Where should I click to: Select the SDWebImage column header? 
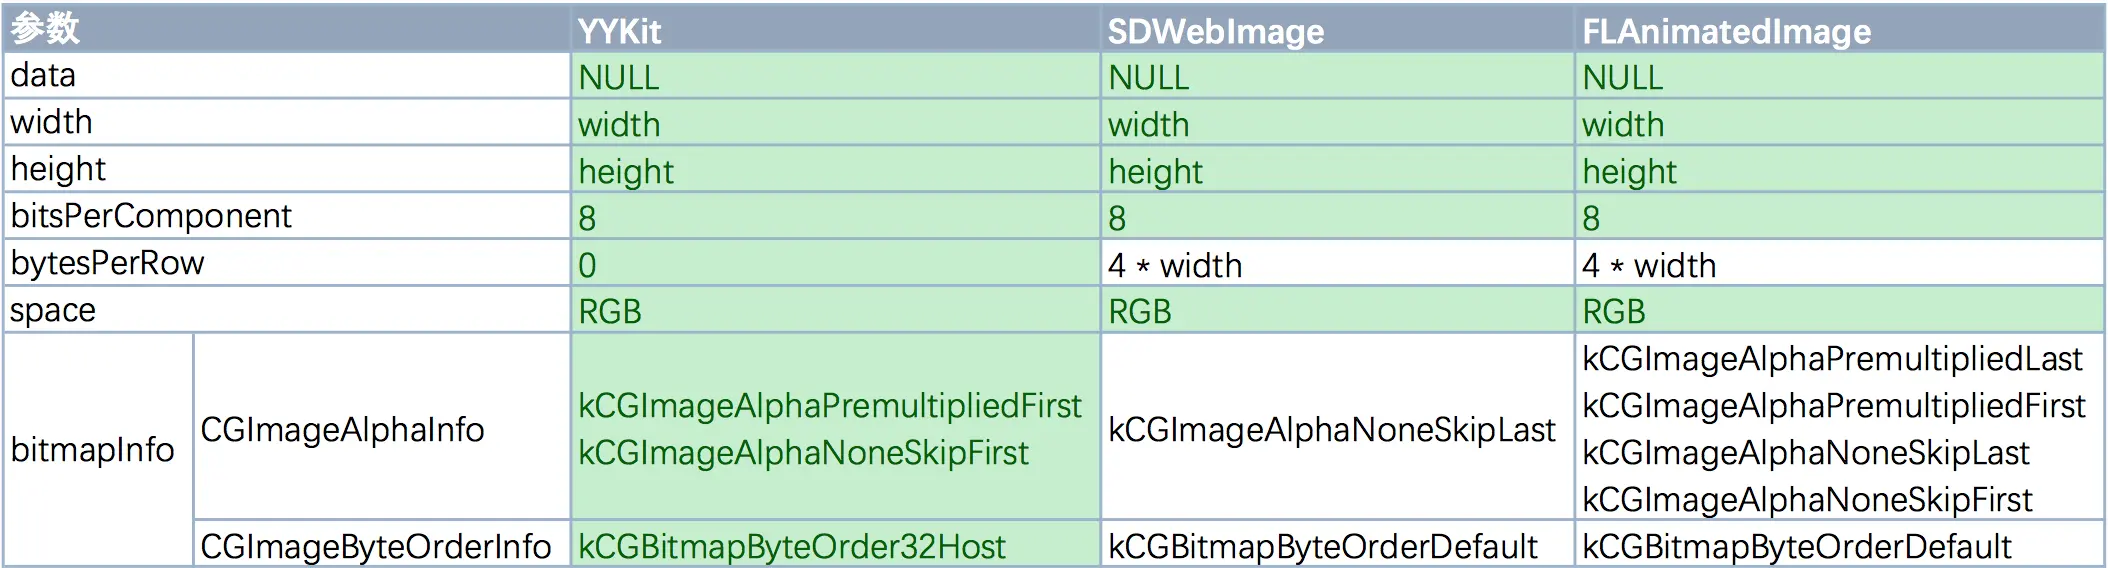(1337, 29)
